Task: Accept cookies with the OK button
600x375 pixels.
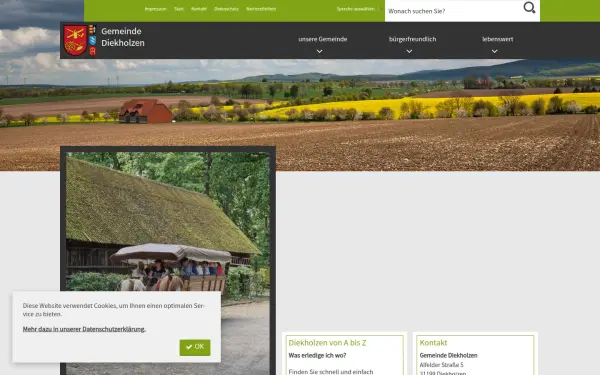Action: [x=195, y=347]
